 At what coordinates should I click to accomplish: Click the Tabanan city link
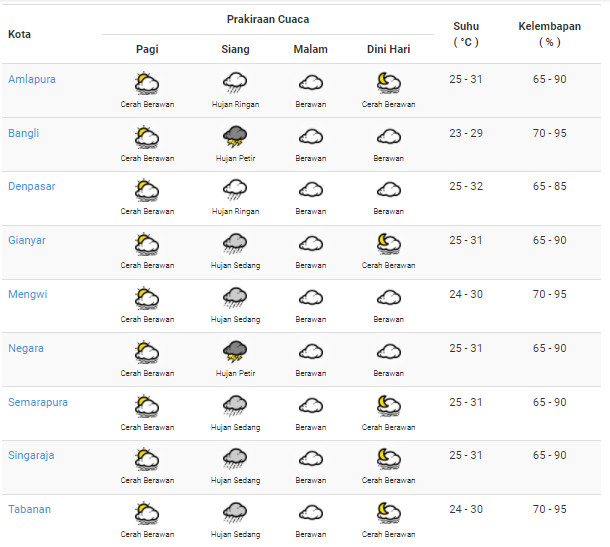tap(29, 509)
